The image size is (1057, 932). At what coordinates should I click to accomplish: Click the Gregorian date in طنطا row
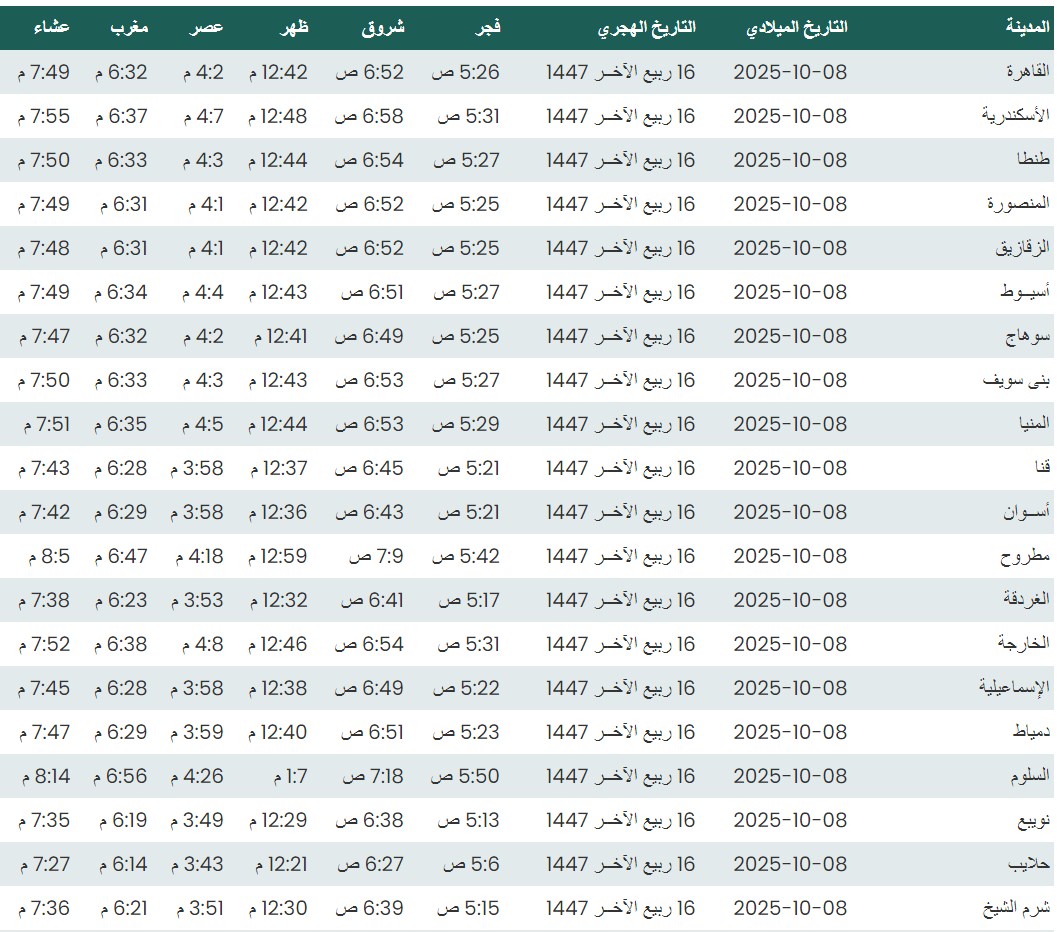click(x=790, y=160)
